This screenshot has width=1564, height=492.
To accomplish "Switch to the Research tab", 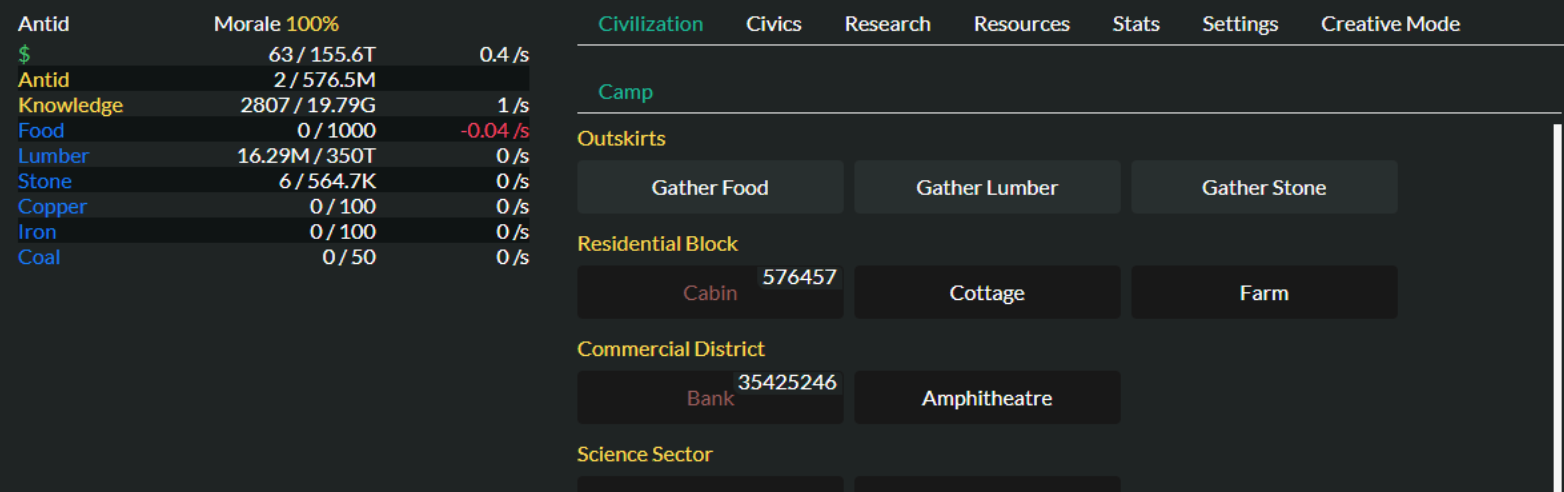I will coord(887,24).
